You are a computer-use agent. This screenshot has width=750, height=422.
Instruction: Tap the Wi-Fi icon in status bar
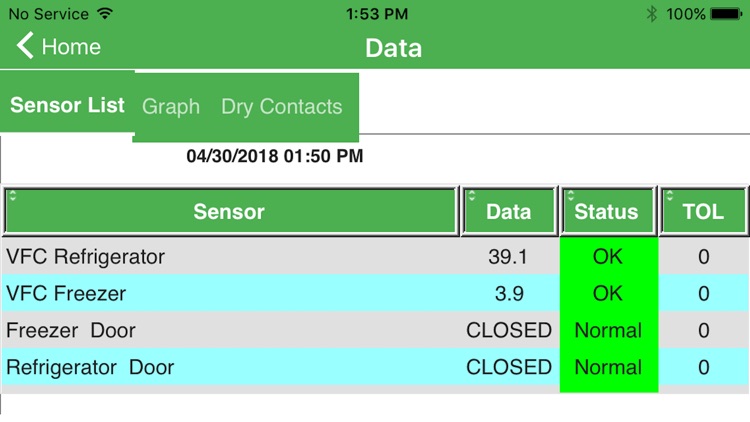pyautogui.click(x=105, y=13)
